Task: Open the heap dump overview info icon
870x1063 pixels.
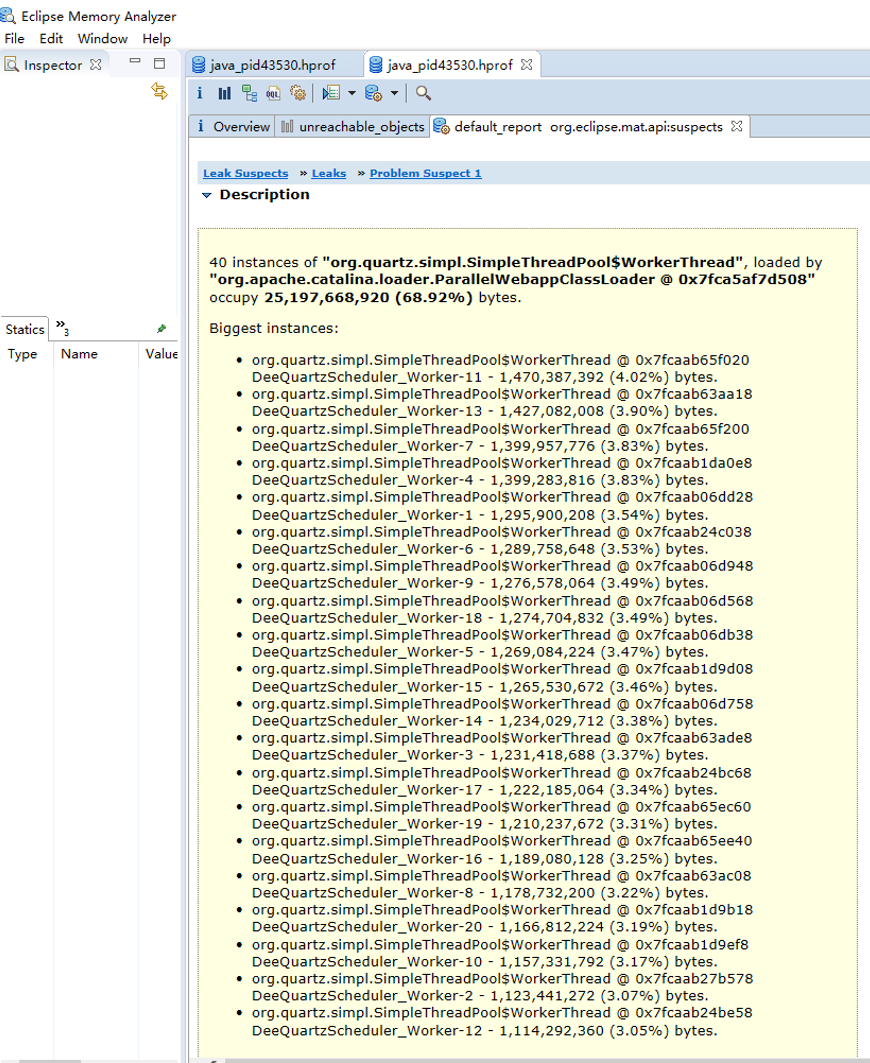Action: [x=199, y=93]
